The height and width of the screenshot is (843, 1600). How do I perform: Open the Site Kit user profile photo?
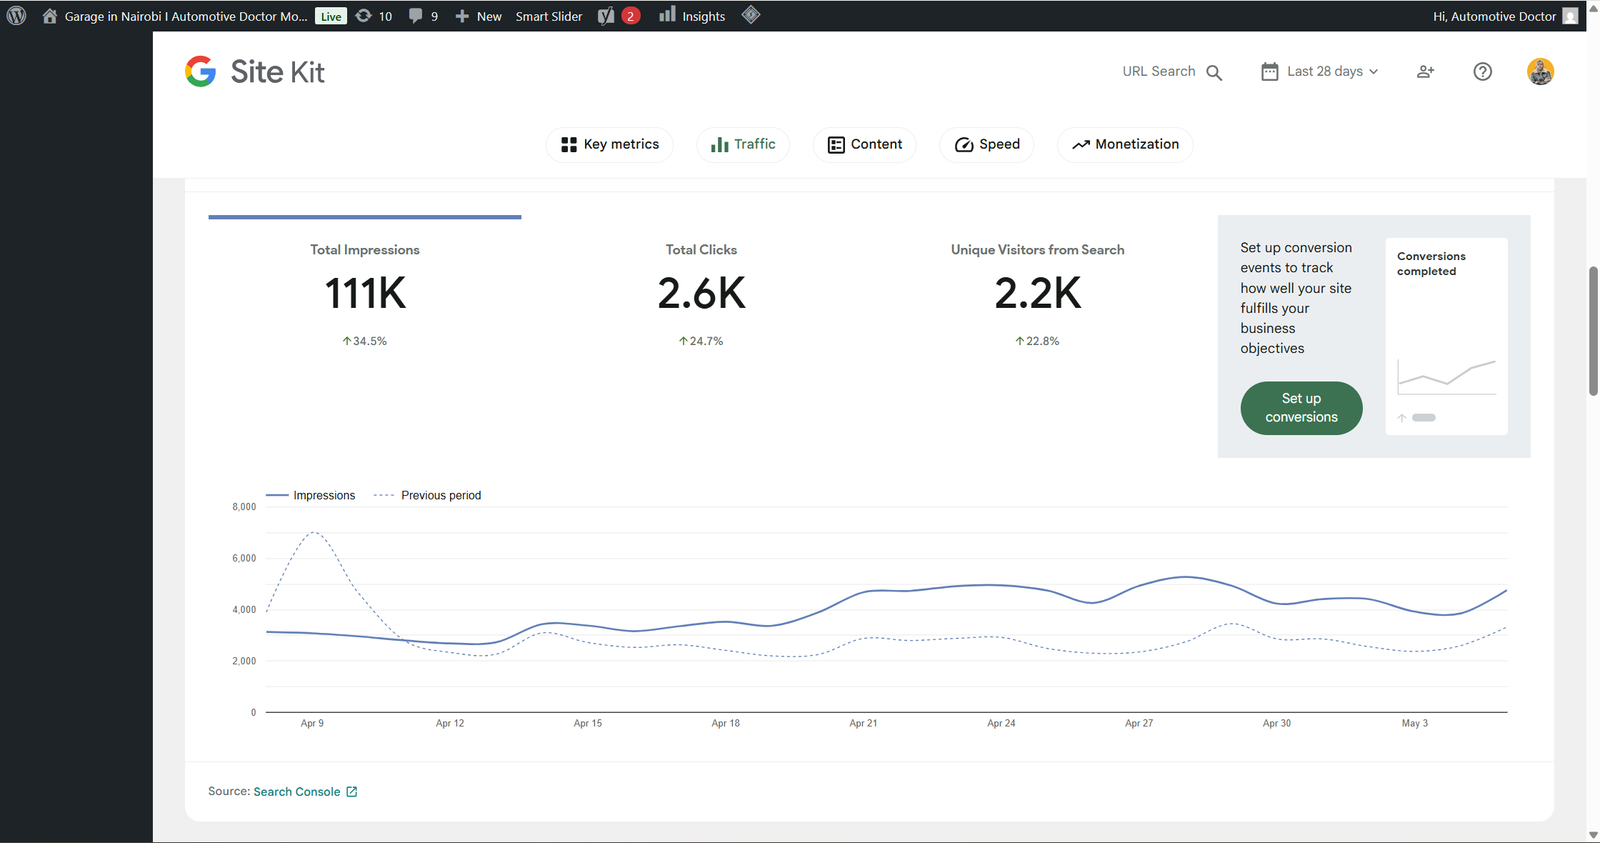pyautogui.click(x=1540, y=71)
